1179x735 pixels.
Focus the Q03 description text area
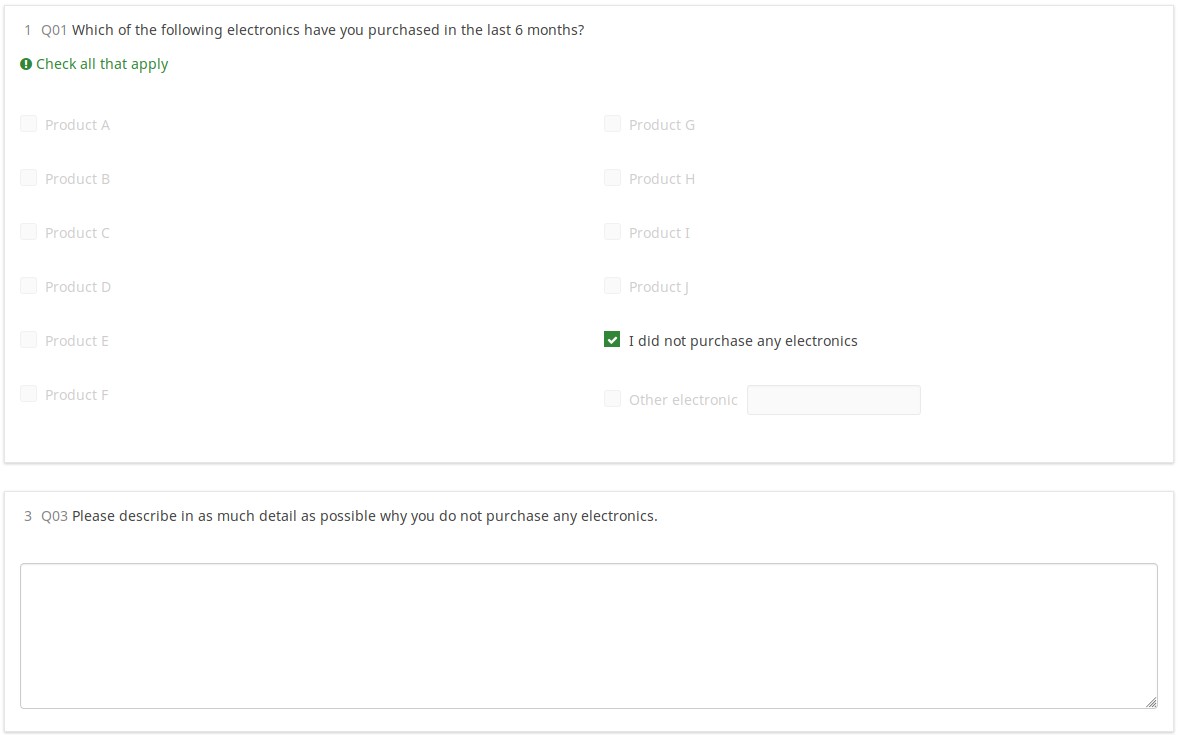(x=588, y=635)
